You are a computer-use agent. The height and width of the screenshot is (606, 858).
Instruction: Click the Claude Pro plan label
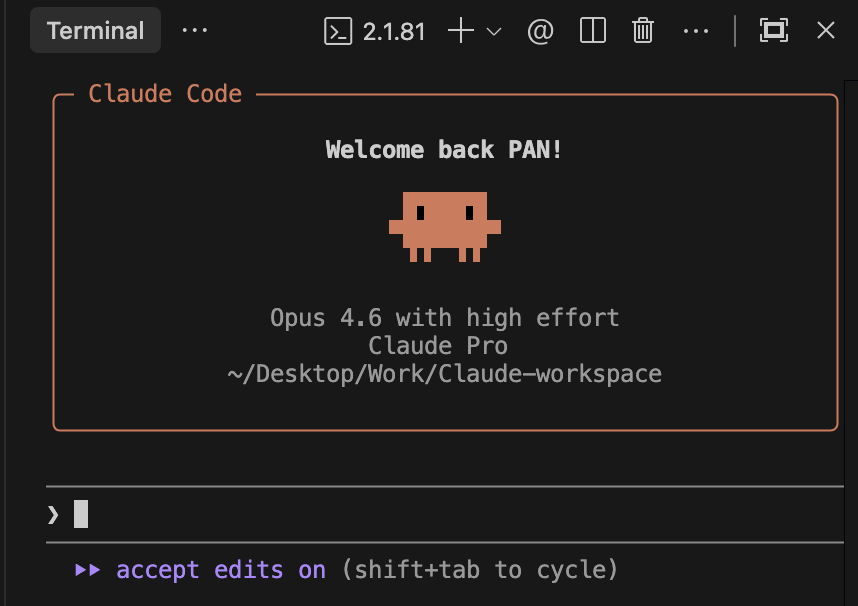(x=438, y=346)
